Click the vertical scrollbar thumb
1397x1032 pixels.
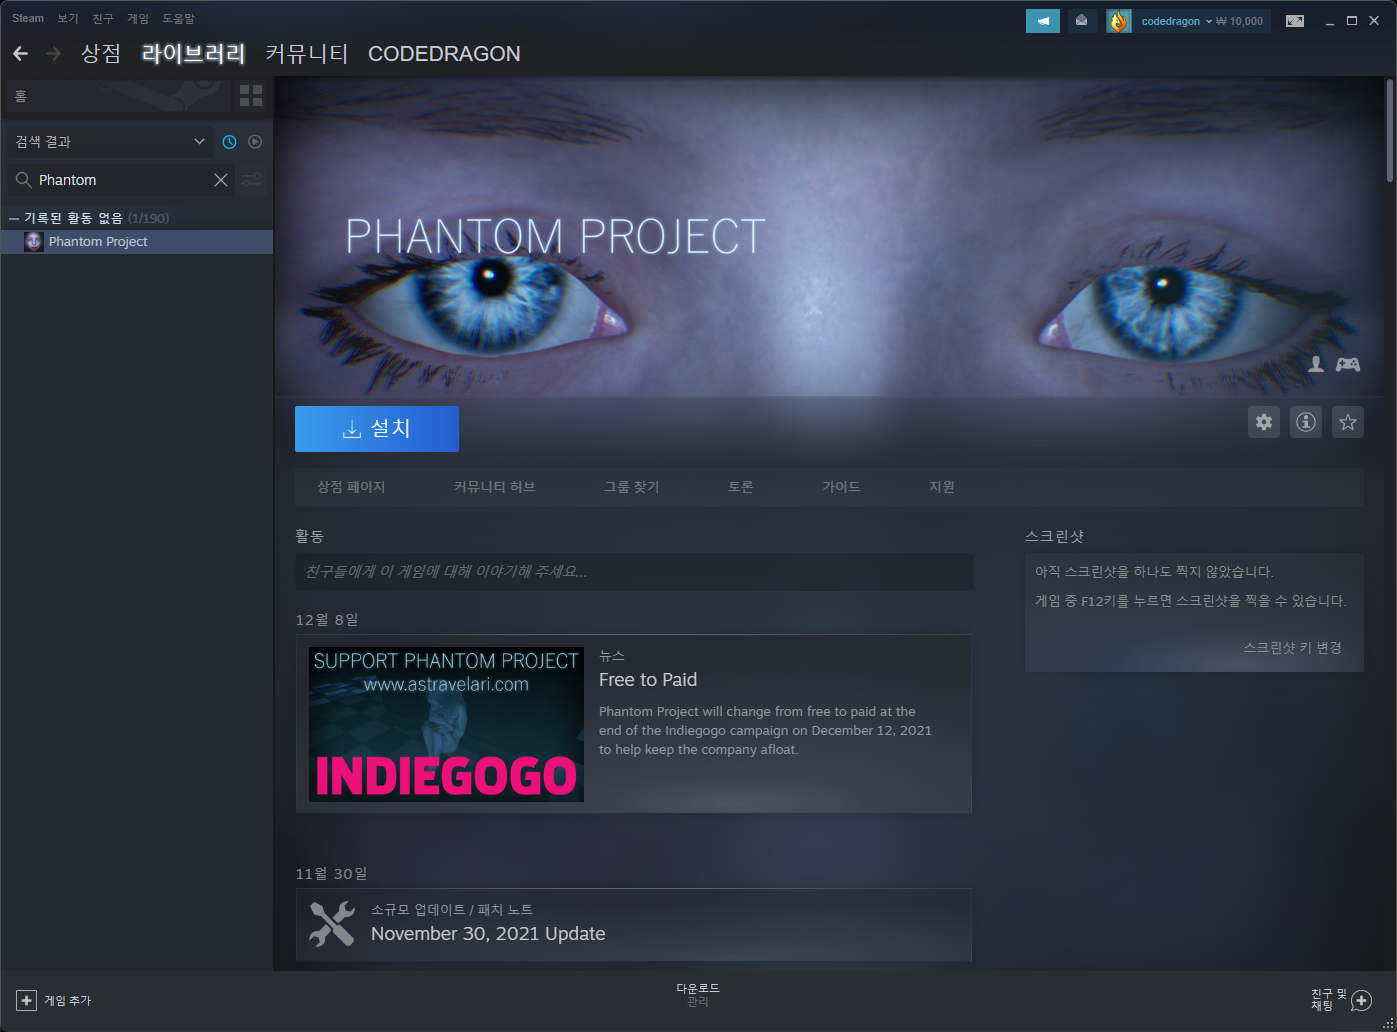(1390, 132)
